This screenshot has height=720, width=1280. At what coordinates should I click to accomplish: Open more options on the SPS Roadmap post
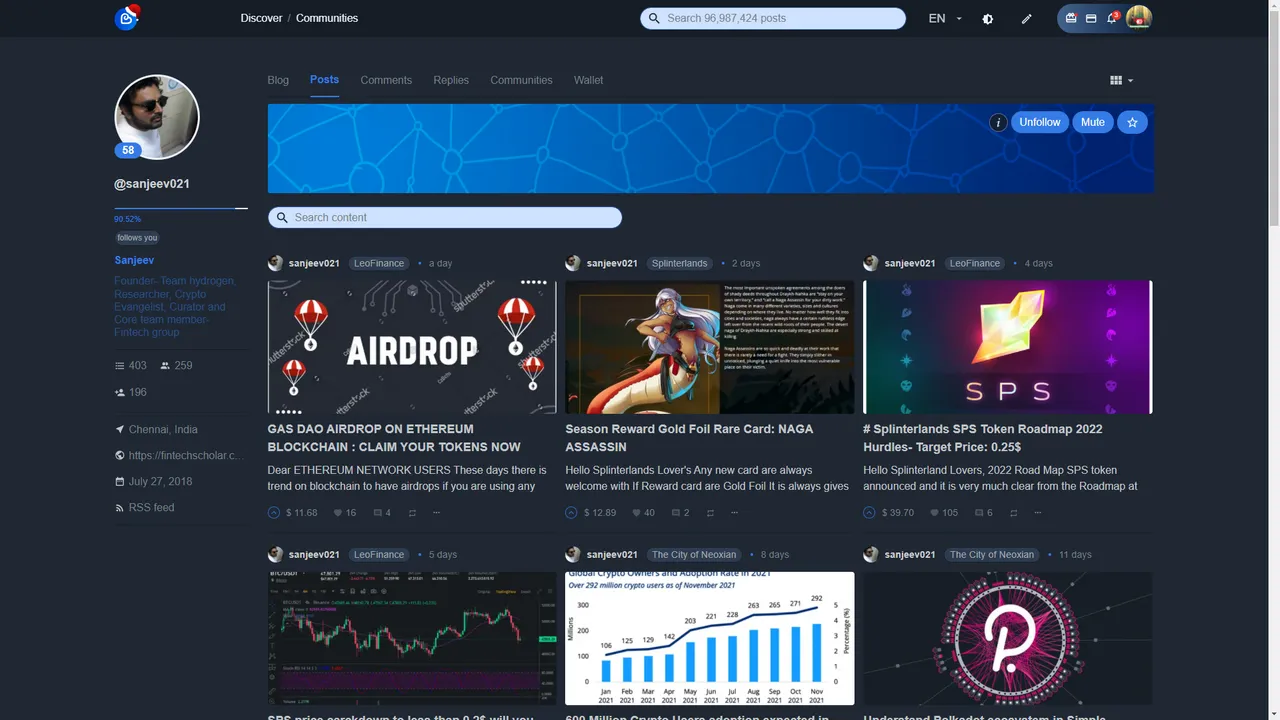1038,512
